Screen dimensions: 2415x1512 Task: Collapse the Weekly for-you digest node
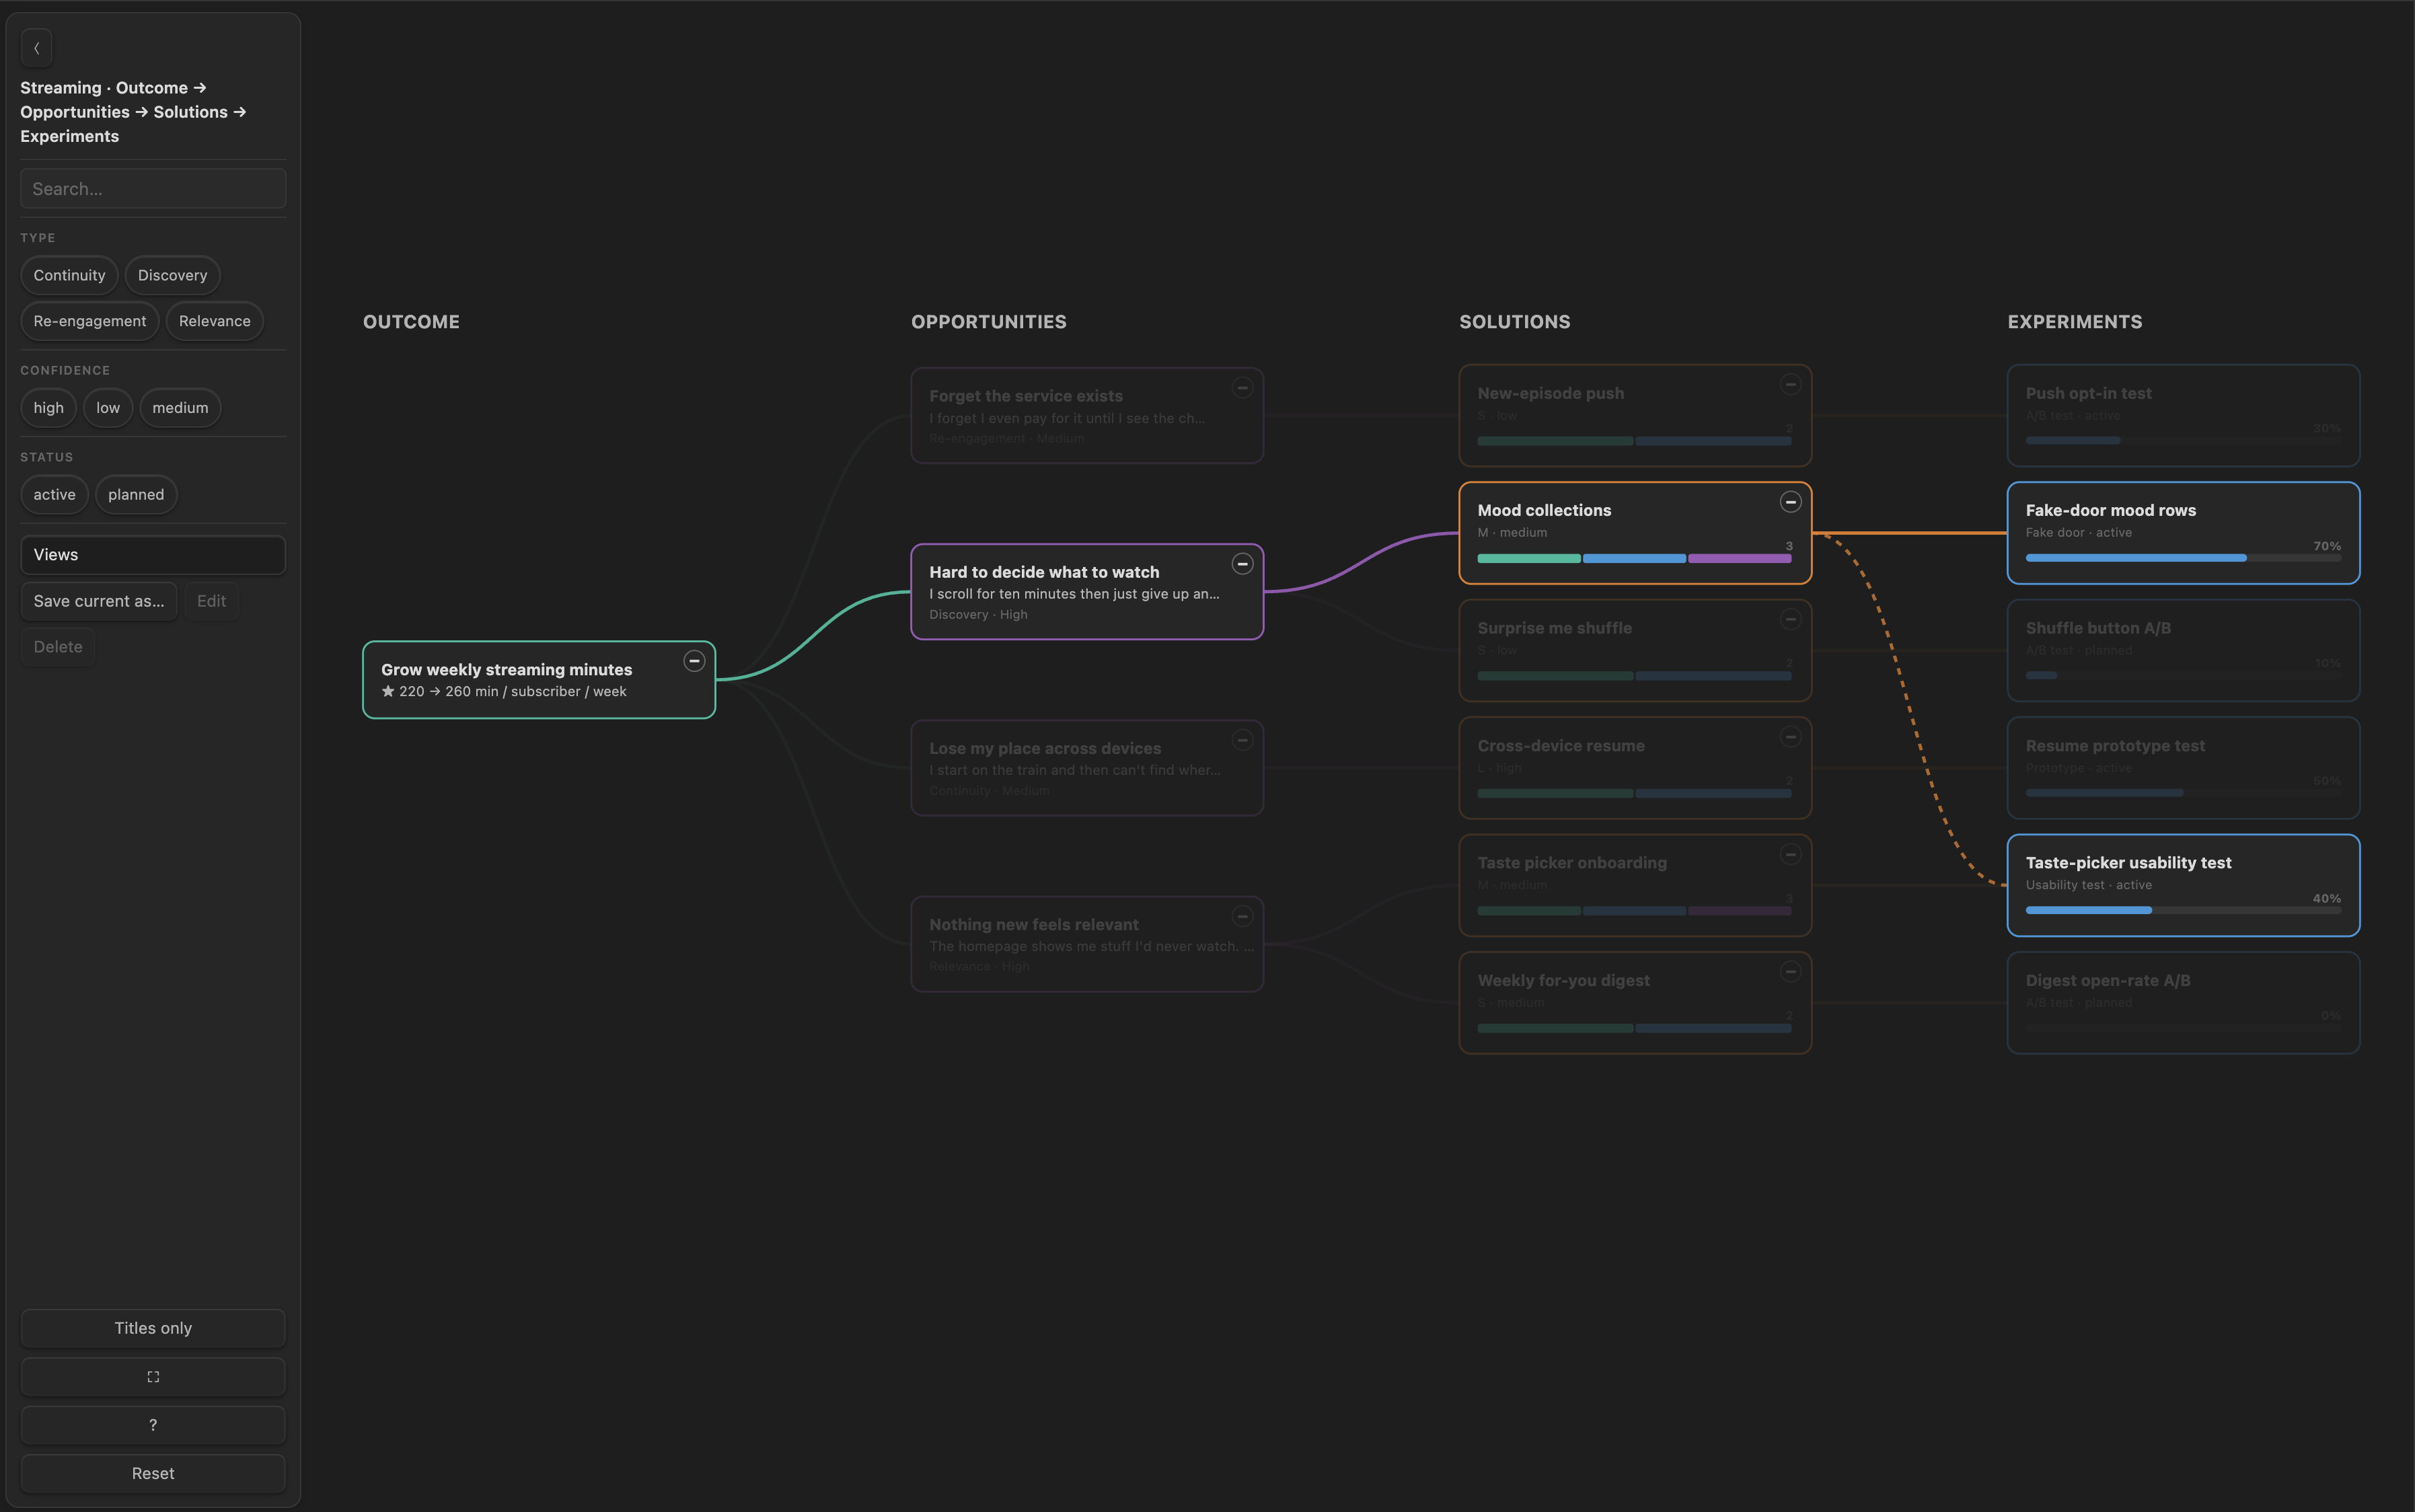(x=1790, y=972)
